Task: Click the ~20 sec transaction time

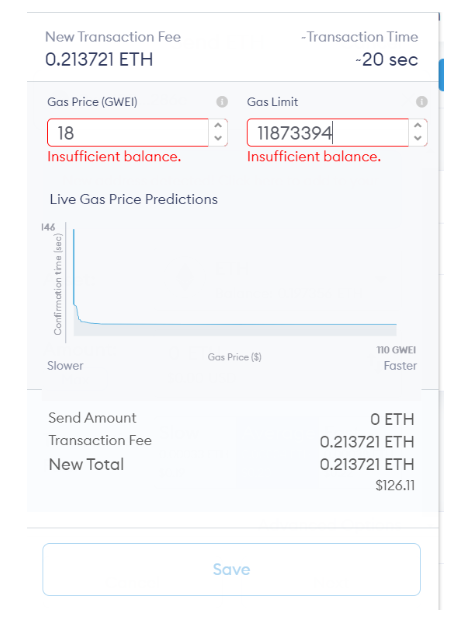Action: (387, 60)
